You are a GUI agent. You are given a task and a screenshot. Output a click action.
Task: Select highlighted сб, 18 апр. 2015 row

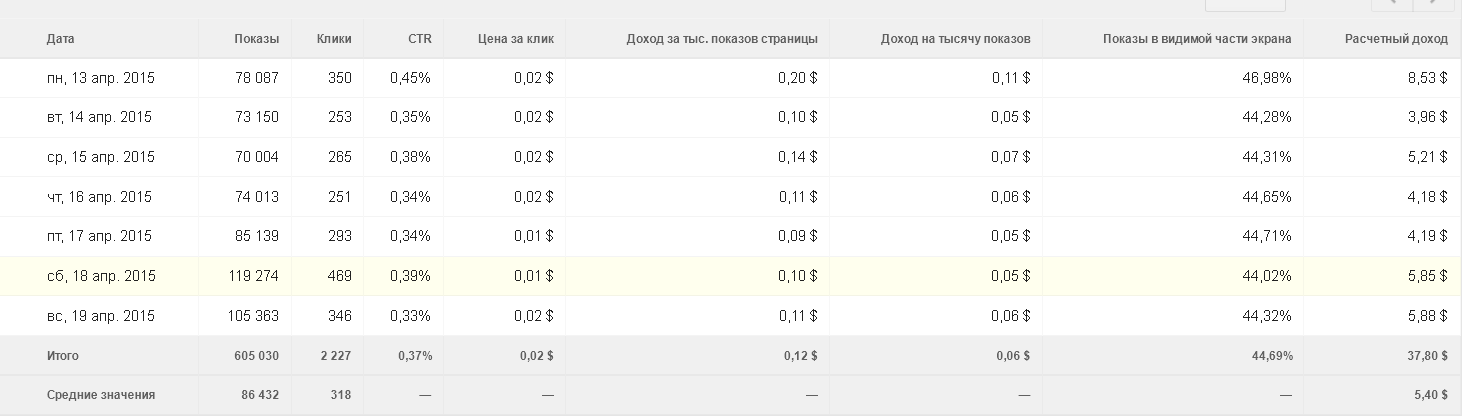click(100, 276)
